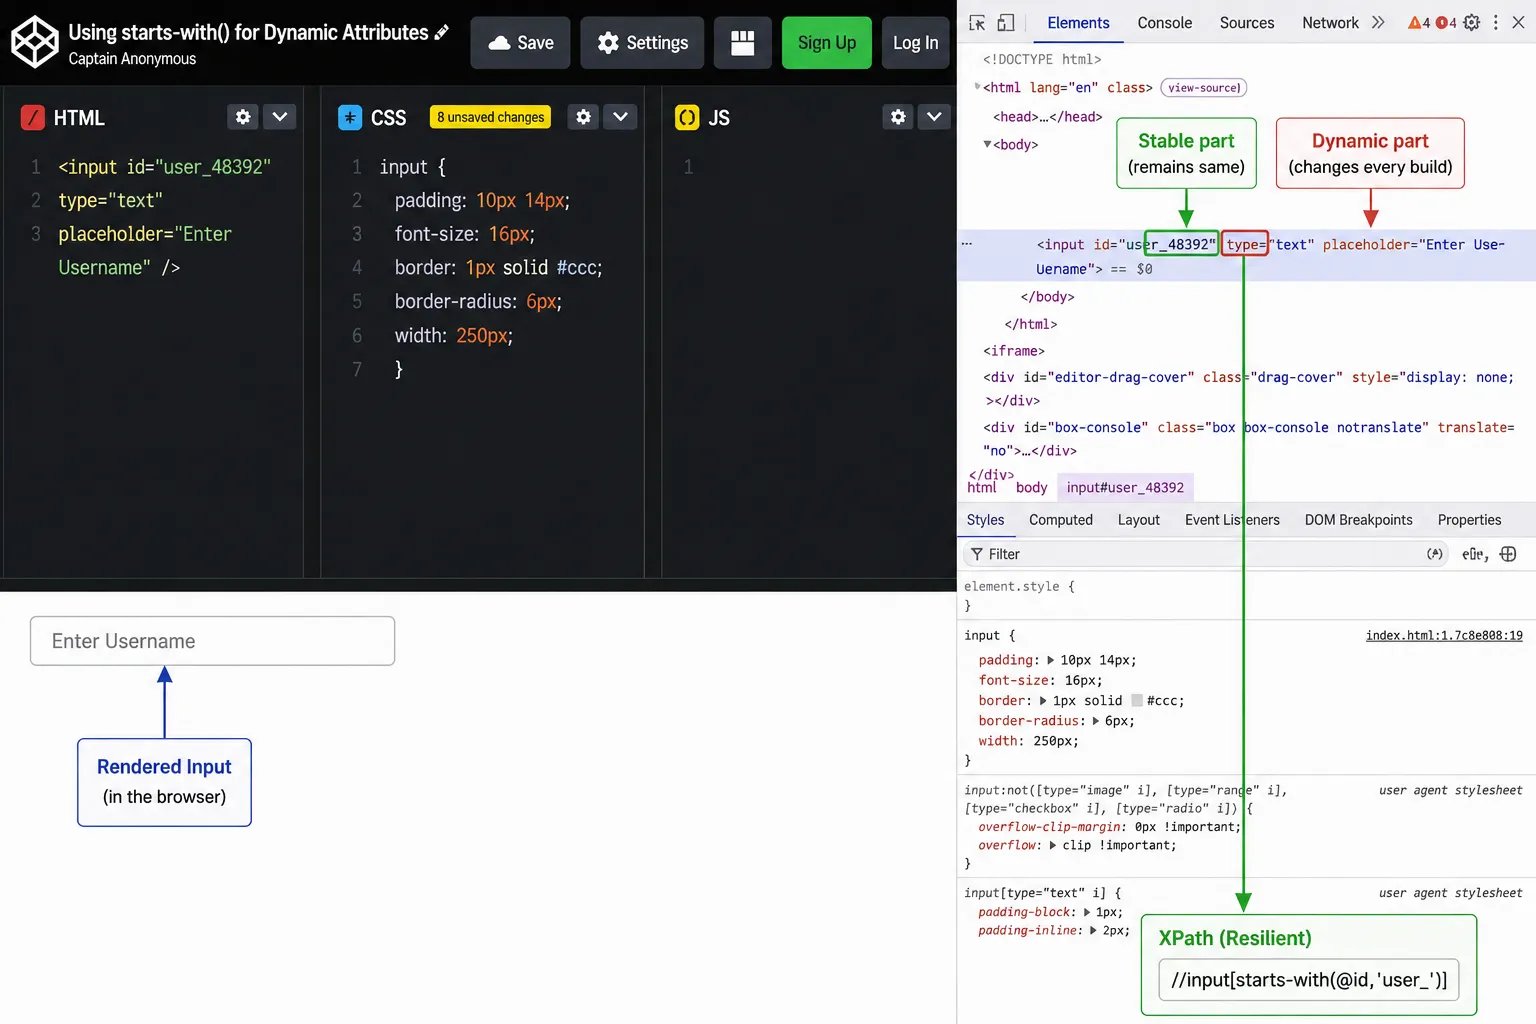
Task: Expand padding-block shorthand triangle
Action: coord(1086,912)
